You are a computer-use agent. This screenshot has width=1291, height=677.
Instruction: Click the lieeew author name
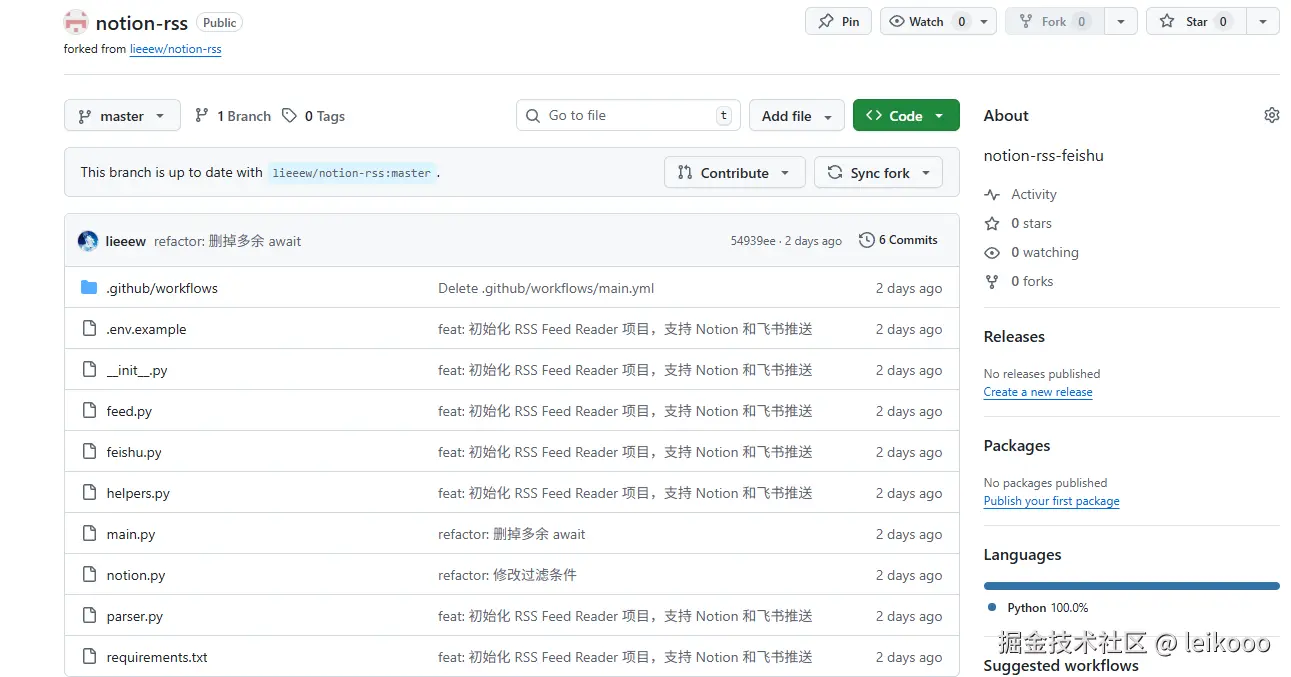point(126,241)
